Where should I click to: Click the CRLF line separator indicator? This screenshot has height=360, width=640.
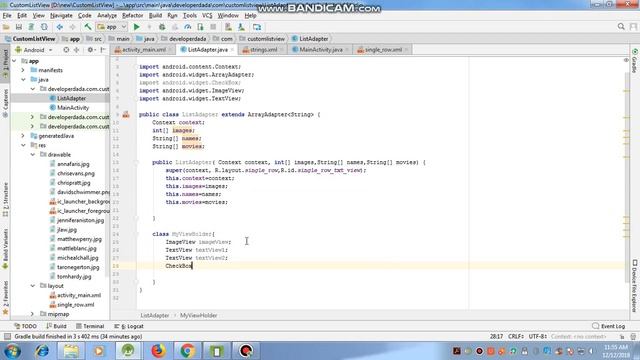[x=516, y=337]
